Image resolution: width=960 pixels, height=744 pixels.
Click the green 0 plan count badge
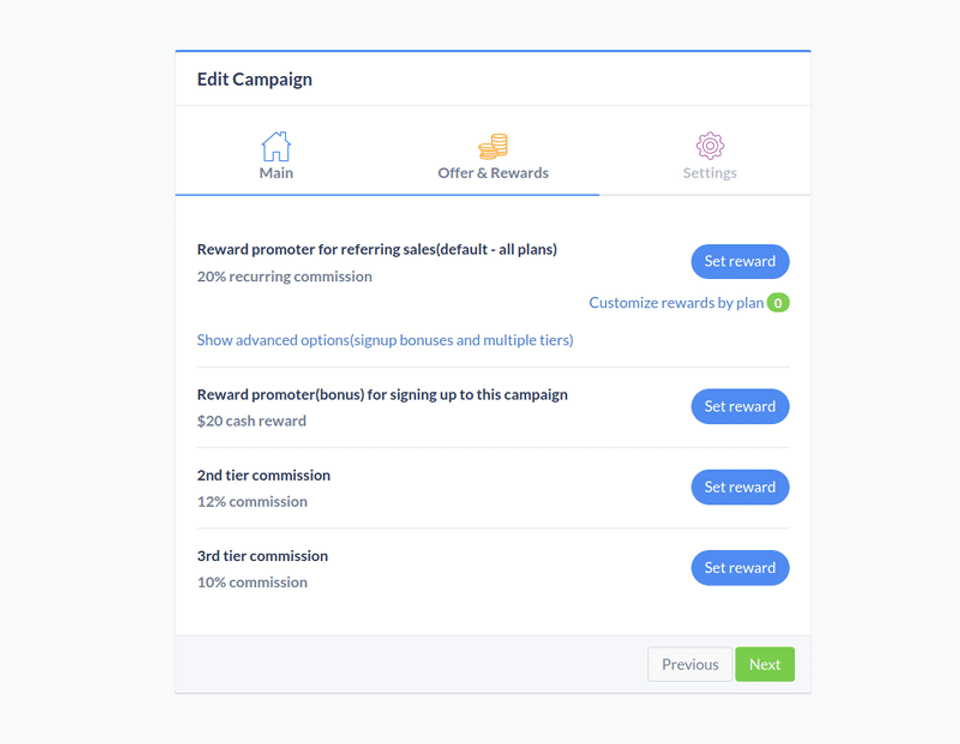778,303
